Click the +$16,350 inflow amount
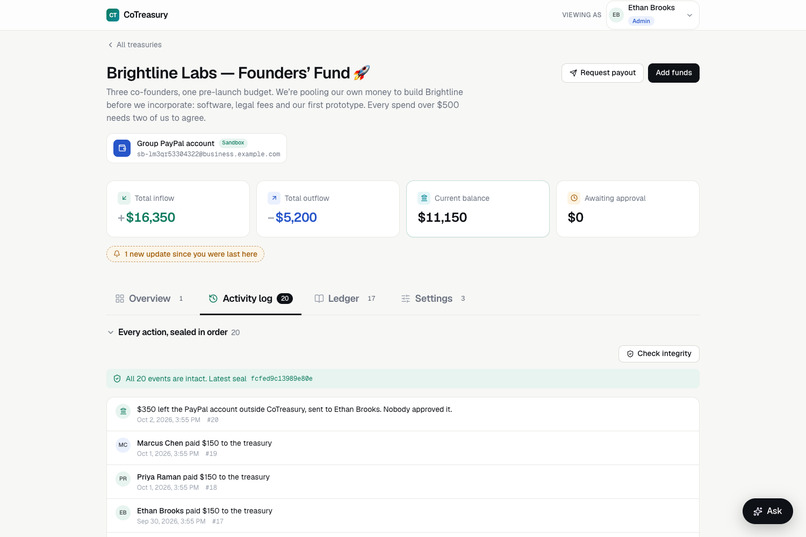 pyautogui.click(x=146, y=217)
